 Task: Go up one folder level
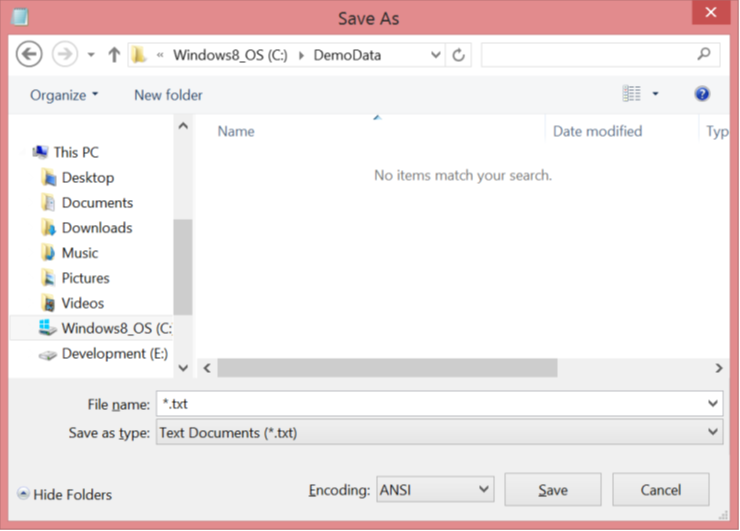click(114, 55)
